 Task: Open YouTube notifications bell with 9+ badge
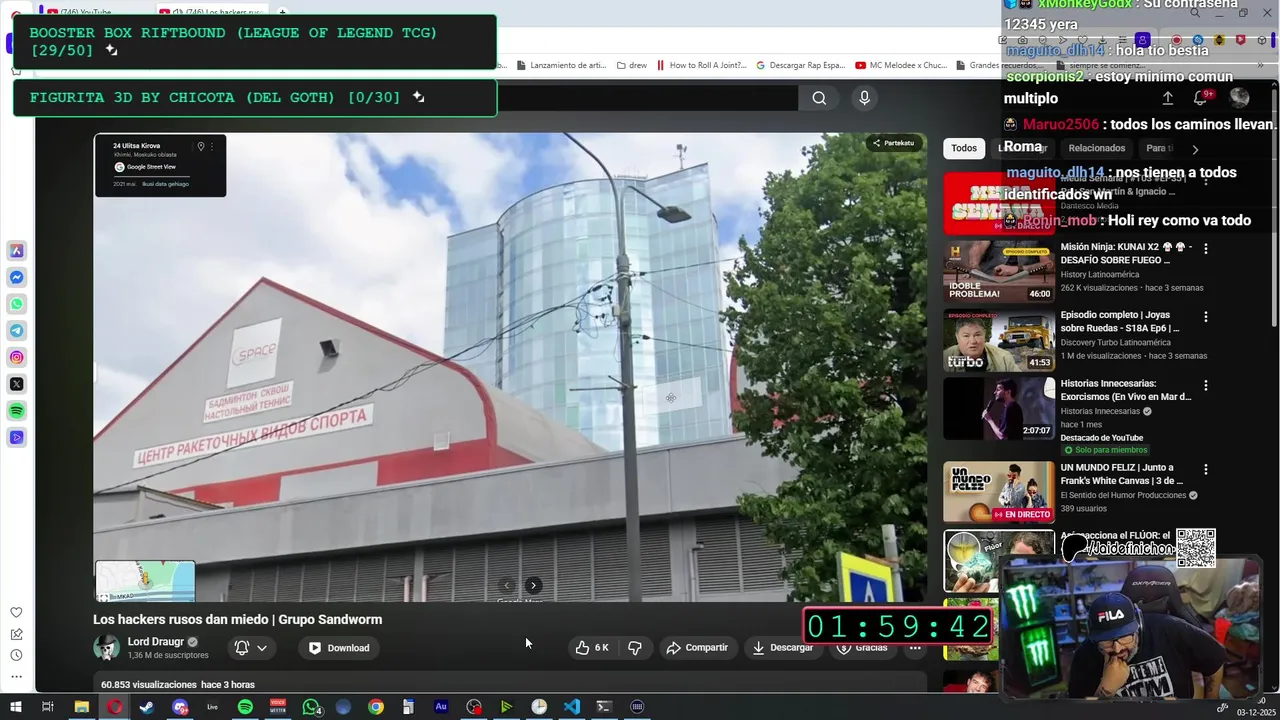coord(1200,98)
